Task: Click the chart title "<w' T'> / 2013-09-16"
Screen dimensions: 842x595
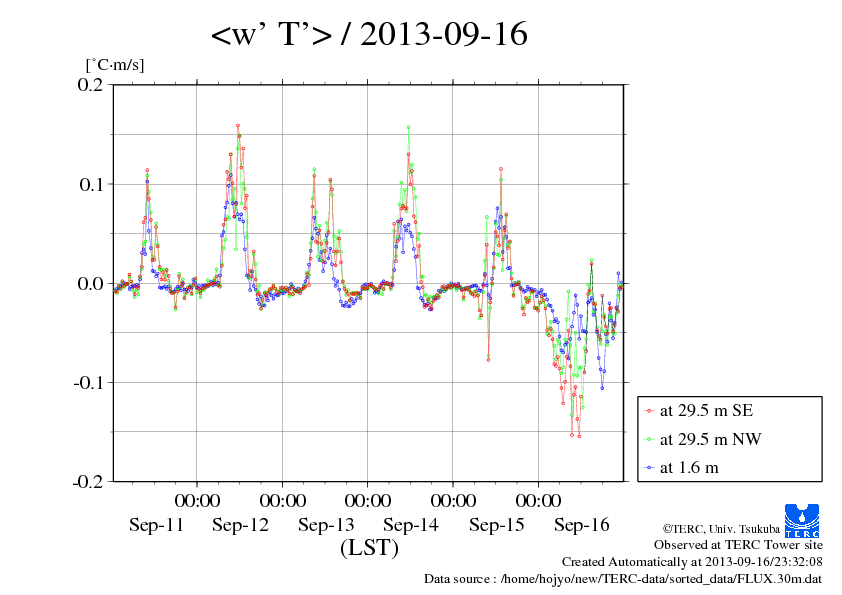Action: (369, 34)
